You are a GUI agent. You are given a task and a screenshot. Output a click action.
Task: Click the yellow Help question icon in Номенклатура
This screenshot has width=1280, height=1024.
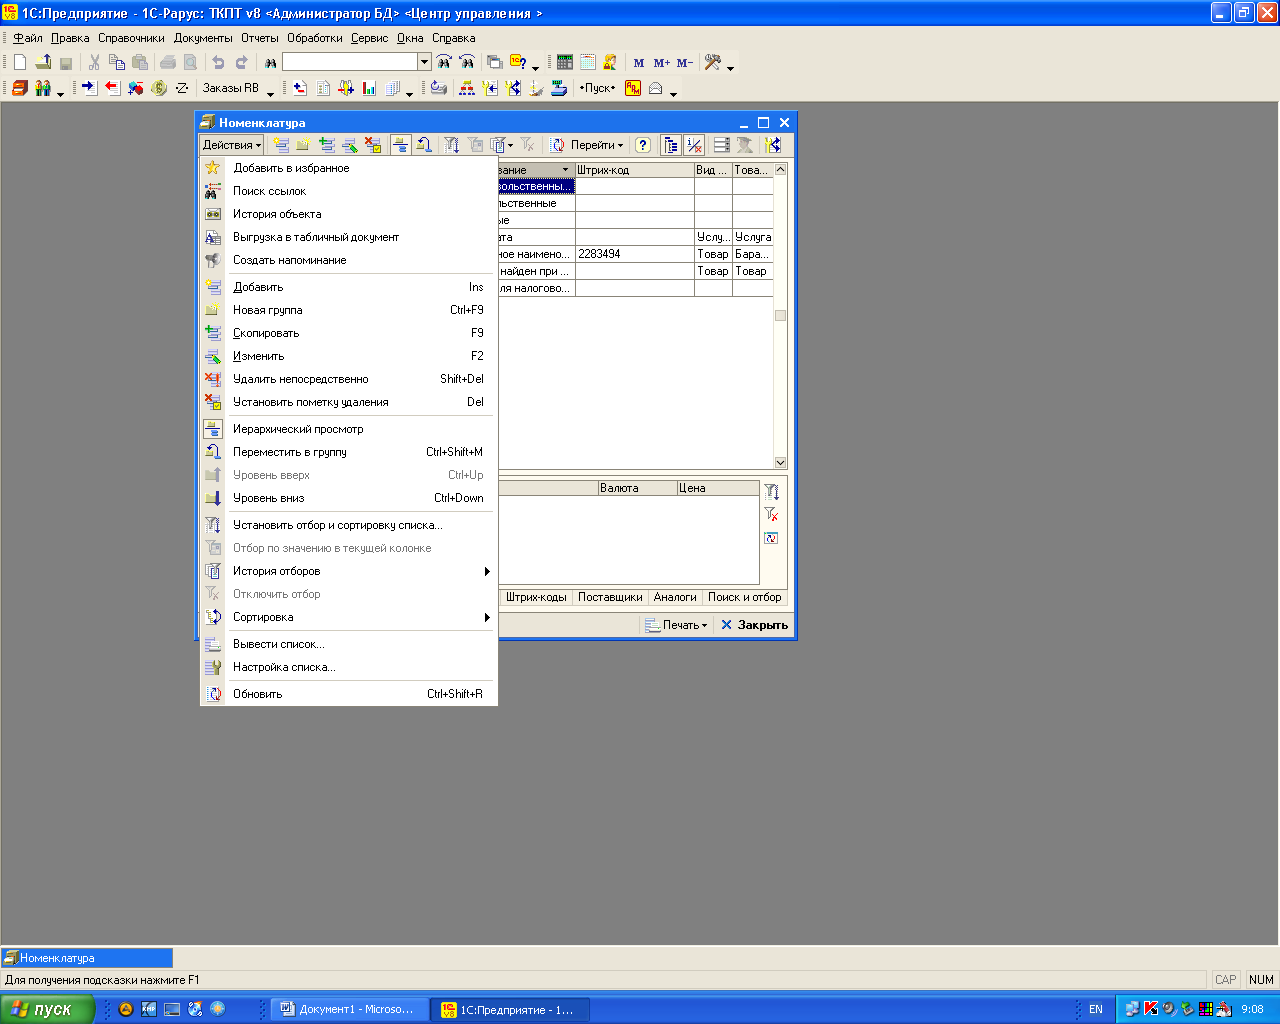point(643,145)
